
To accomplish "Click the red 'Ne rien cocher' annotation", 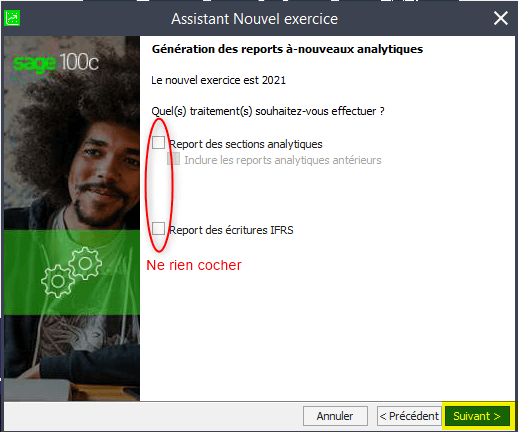I will 194,265.
